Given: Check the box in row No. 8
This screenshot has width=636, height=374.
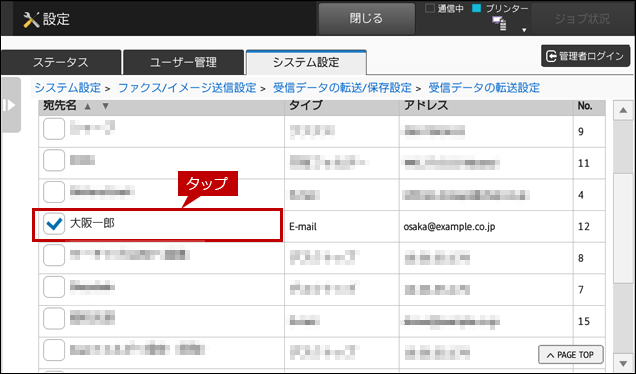Looking at the screenshot, I should pyautogui.click(x=54, y=255).
